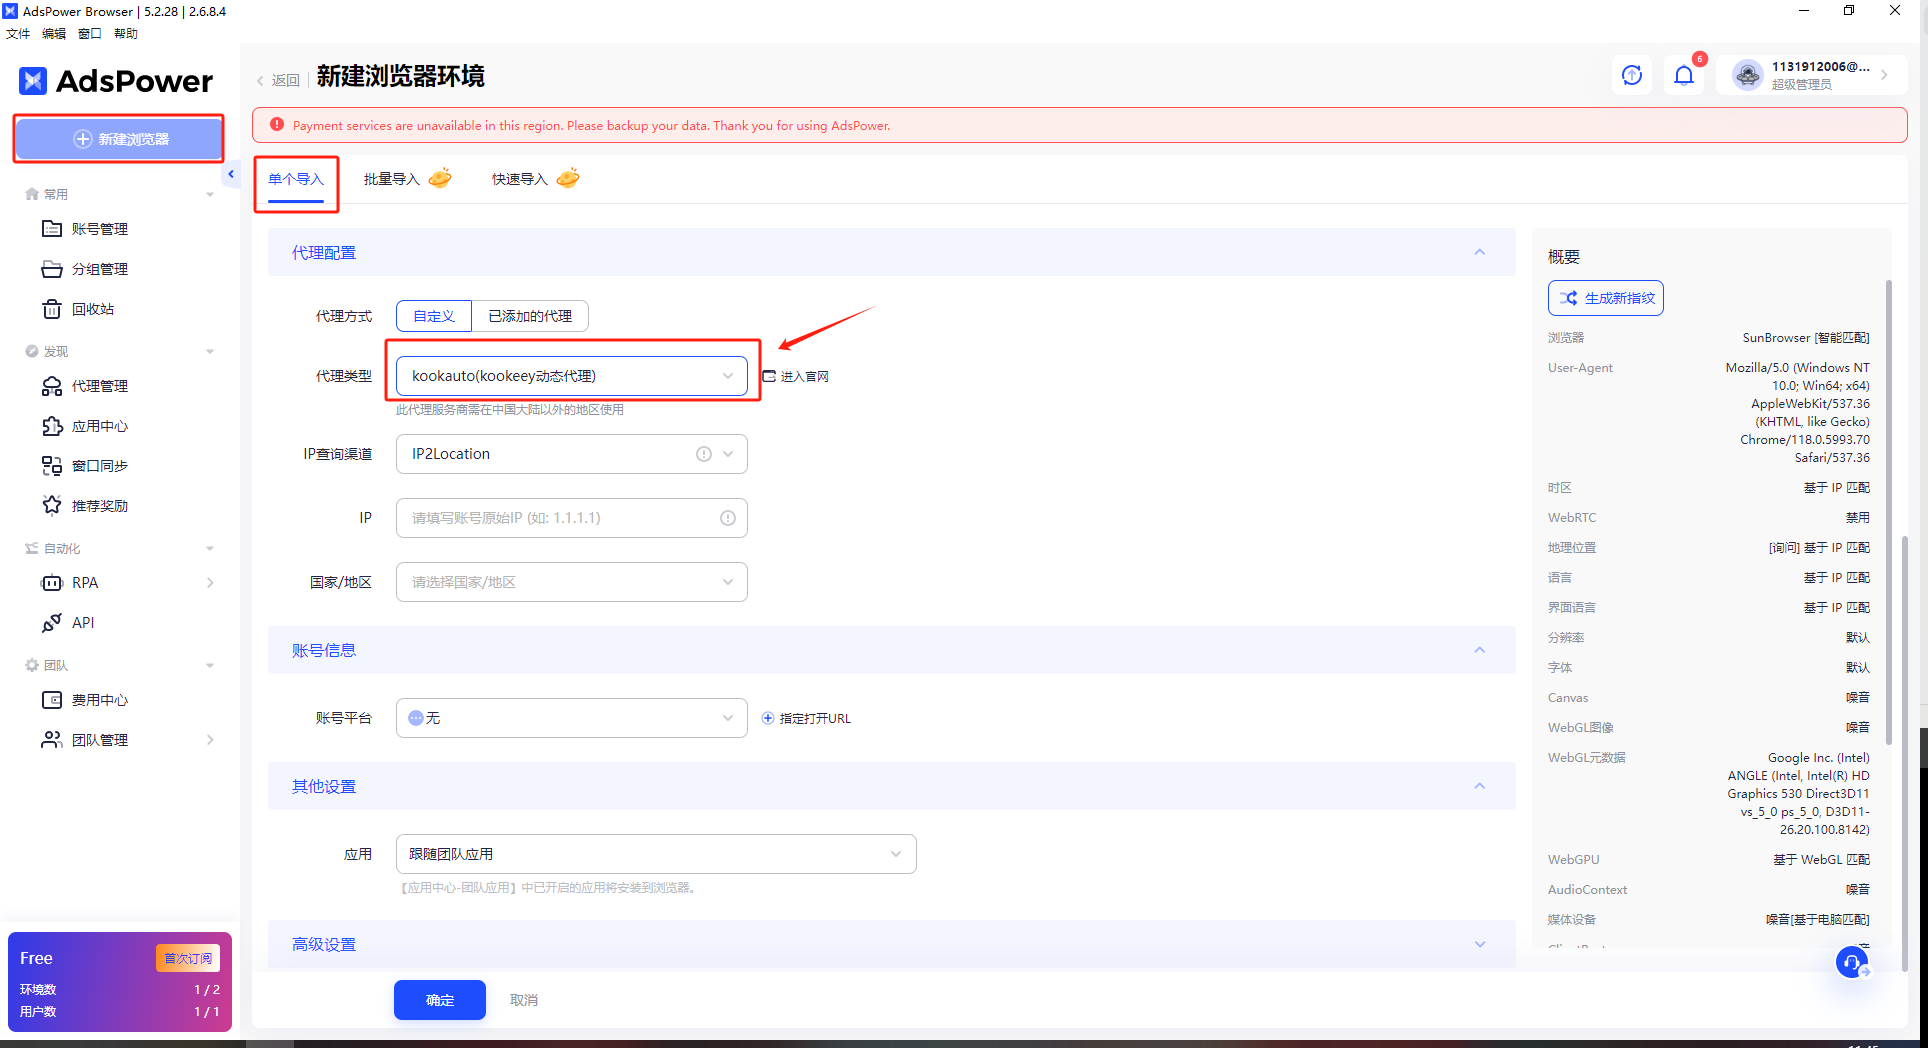Open 回收站 recycle bin in sidebar
1928x1048 pixels.
[x=92, y=309]
